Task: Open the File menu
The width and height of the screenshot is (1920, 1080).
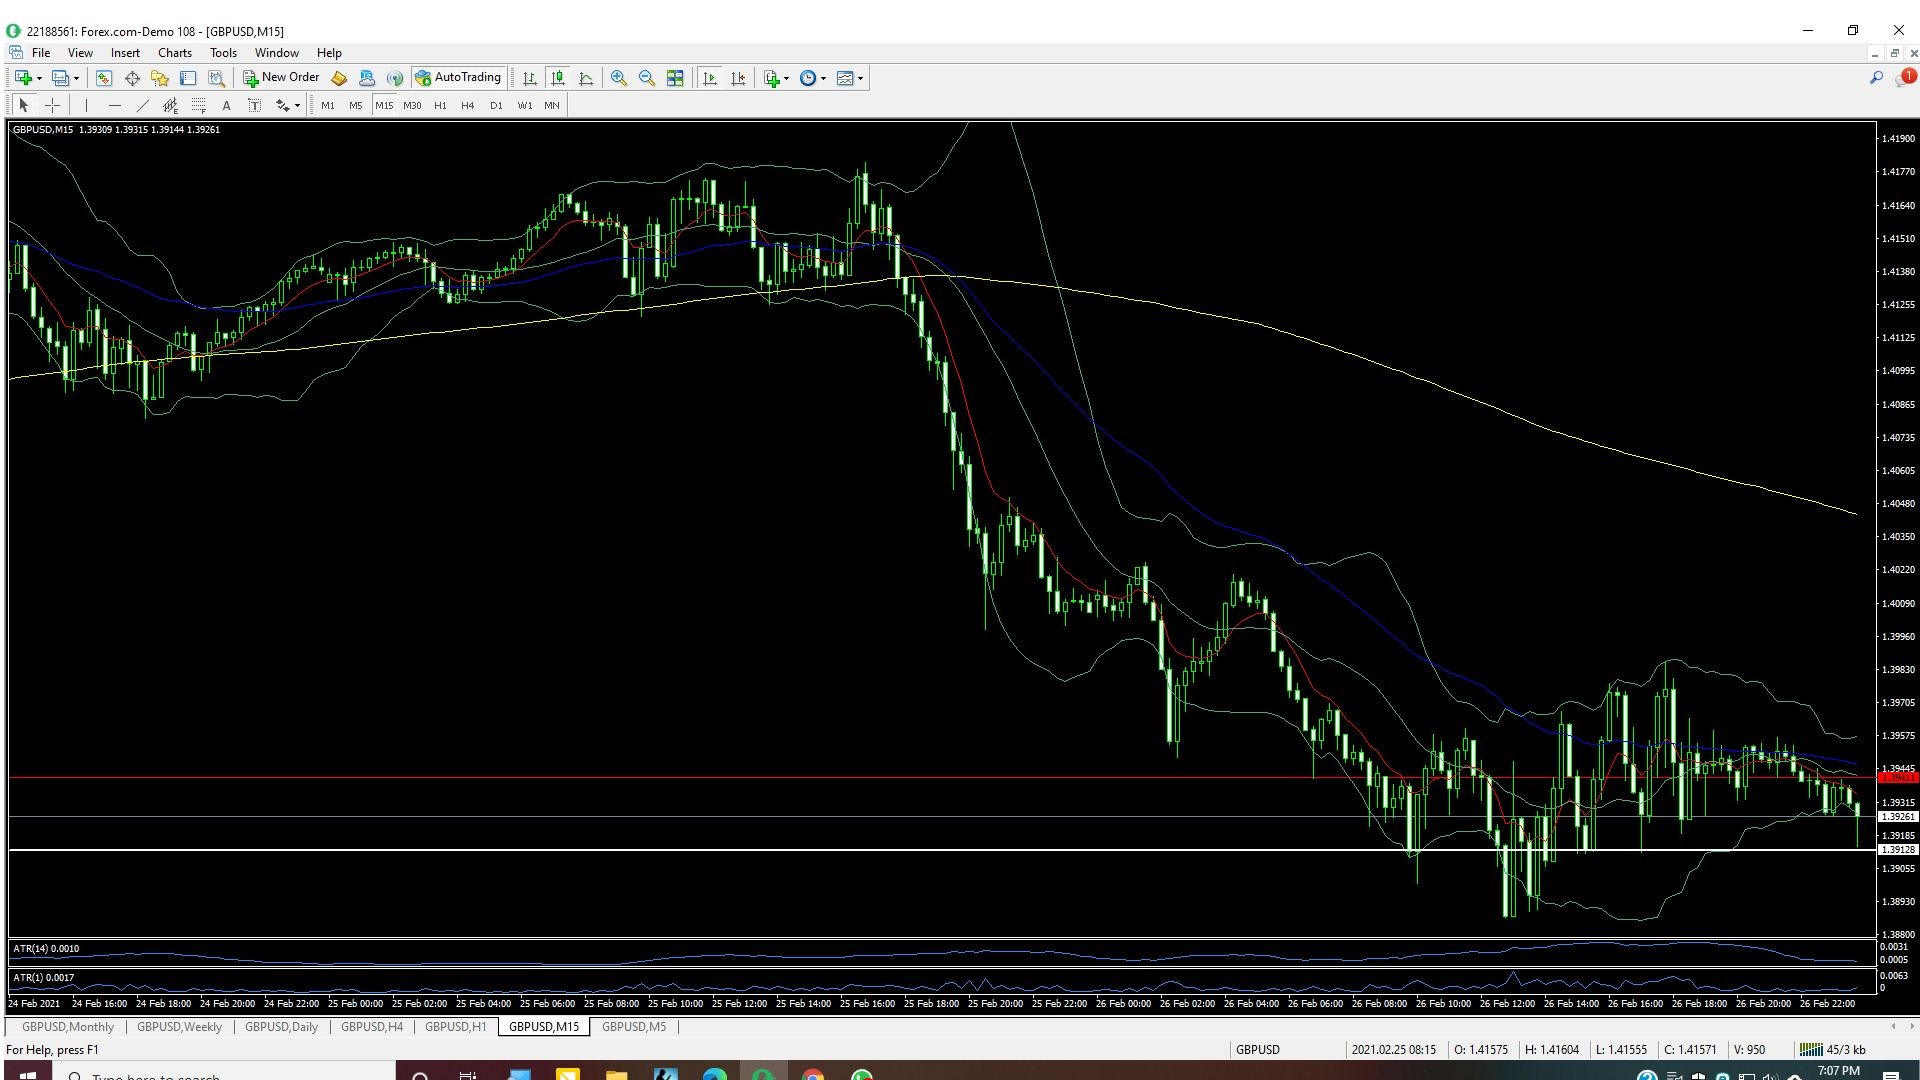Action: (x=41, y=53)
